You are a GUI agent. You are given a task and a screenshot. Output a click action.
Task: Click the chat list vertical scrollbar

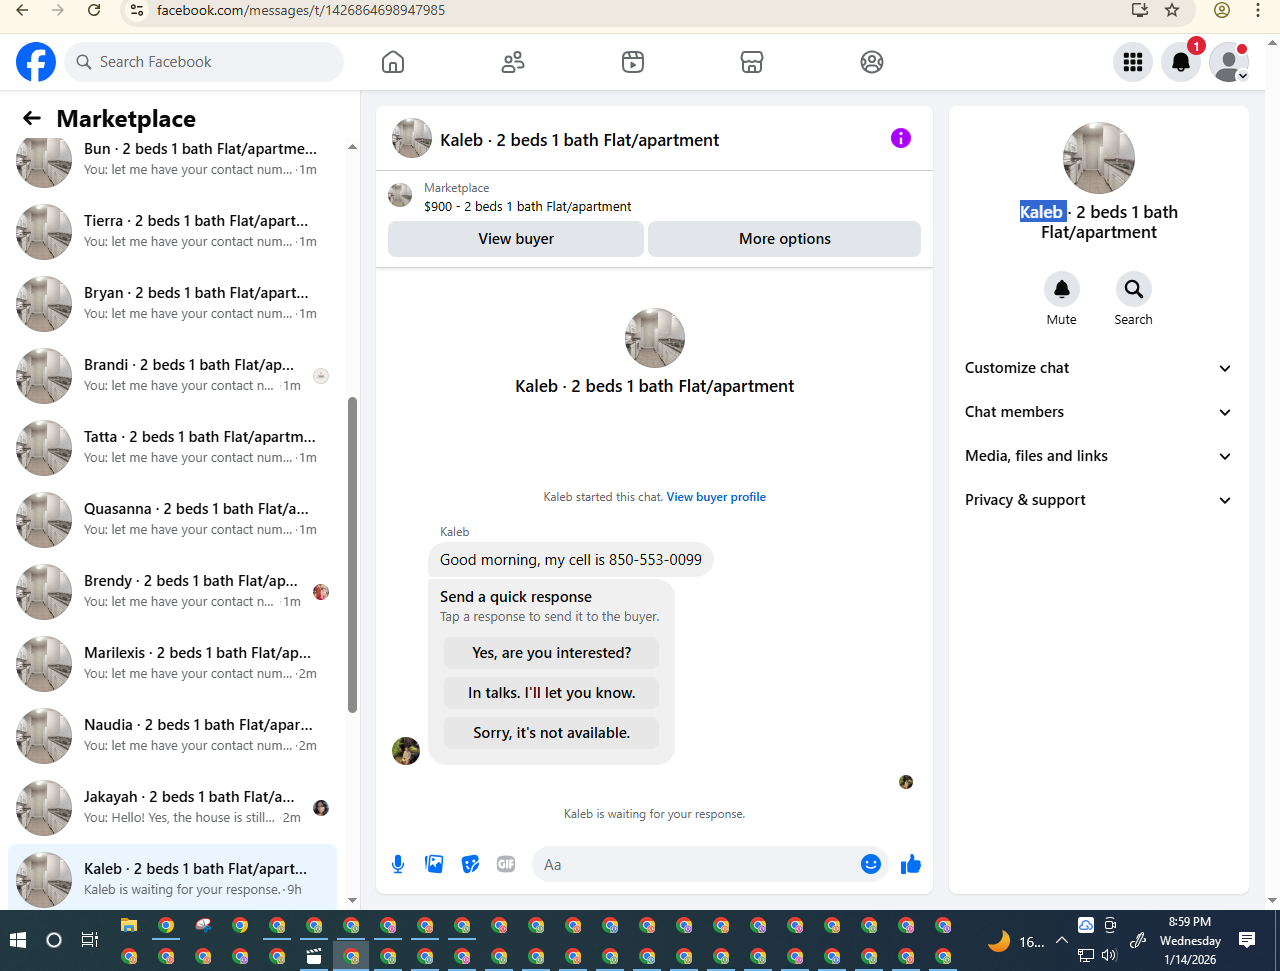(x=352, y=555)
